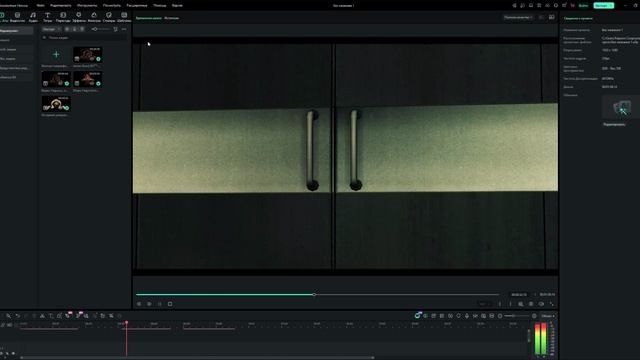Select the bottom headphones media thumbnail
Screen dimensions: 640x360
56,104
